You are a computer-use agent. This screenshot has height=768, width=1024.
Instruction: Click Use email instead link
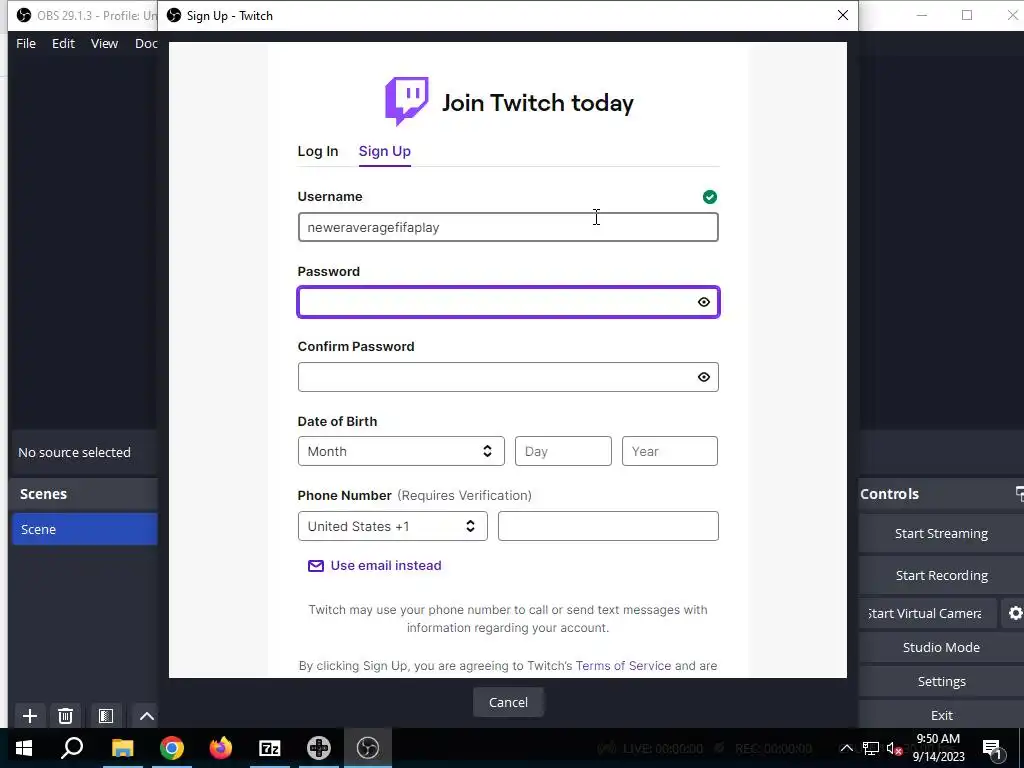[386, 566]
